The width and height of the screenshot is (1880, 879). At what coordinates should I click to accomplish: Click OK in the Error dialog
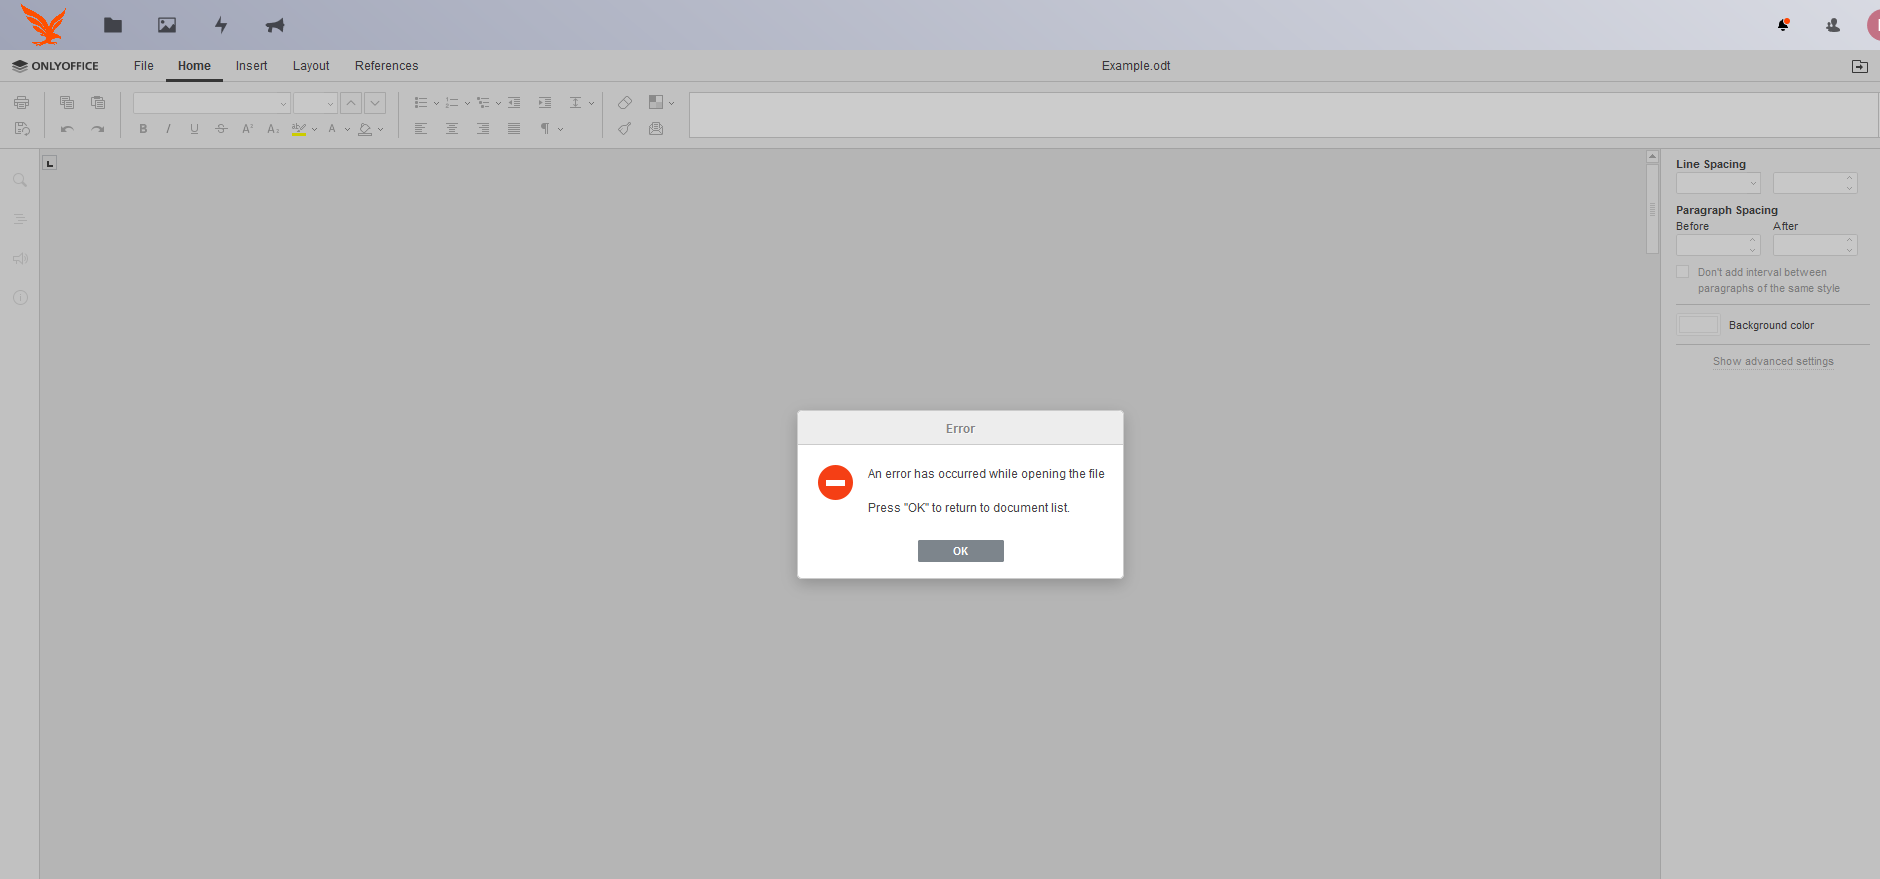pos(960,551)
